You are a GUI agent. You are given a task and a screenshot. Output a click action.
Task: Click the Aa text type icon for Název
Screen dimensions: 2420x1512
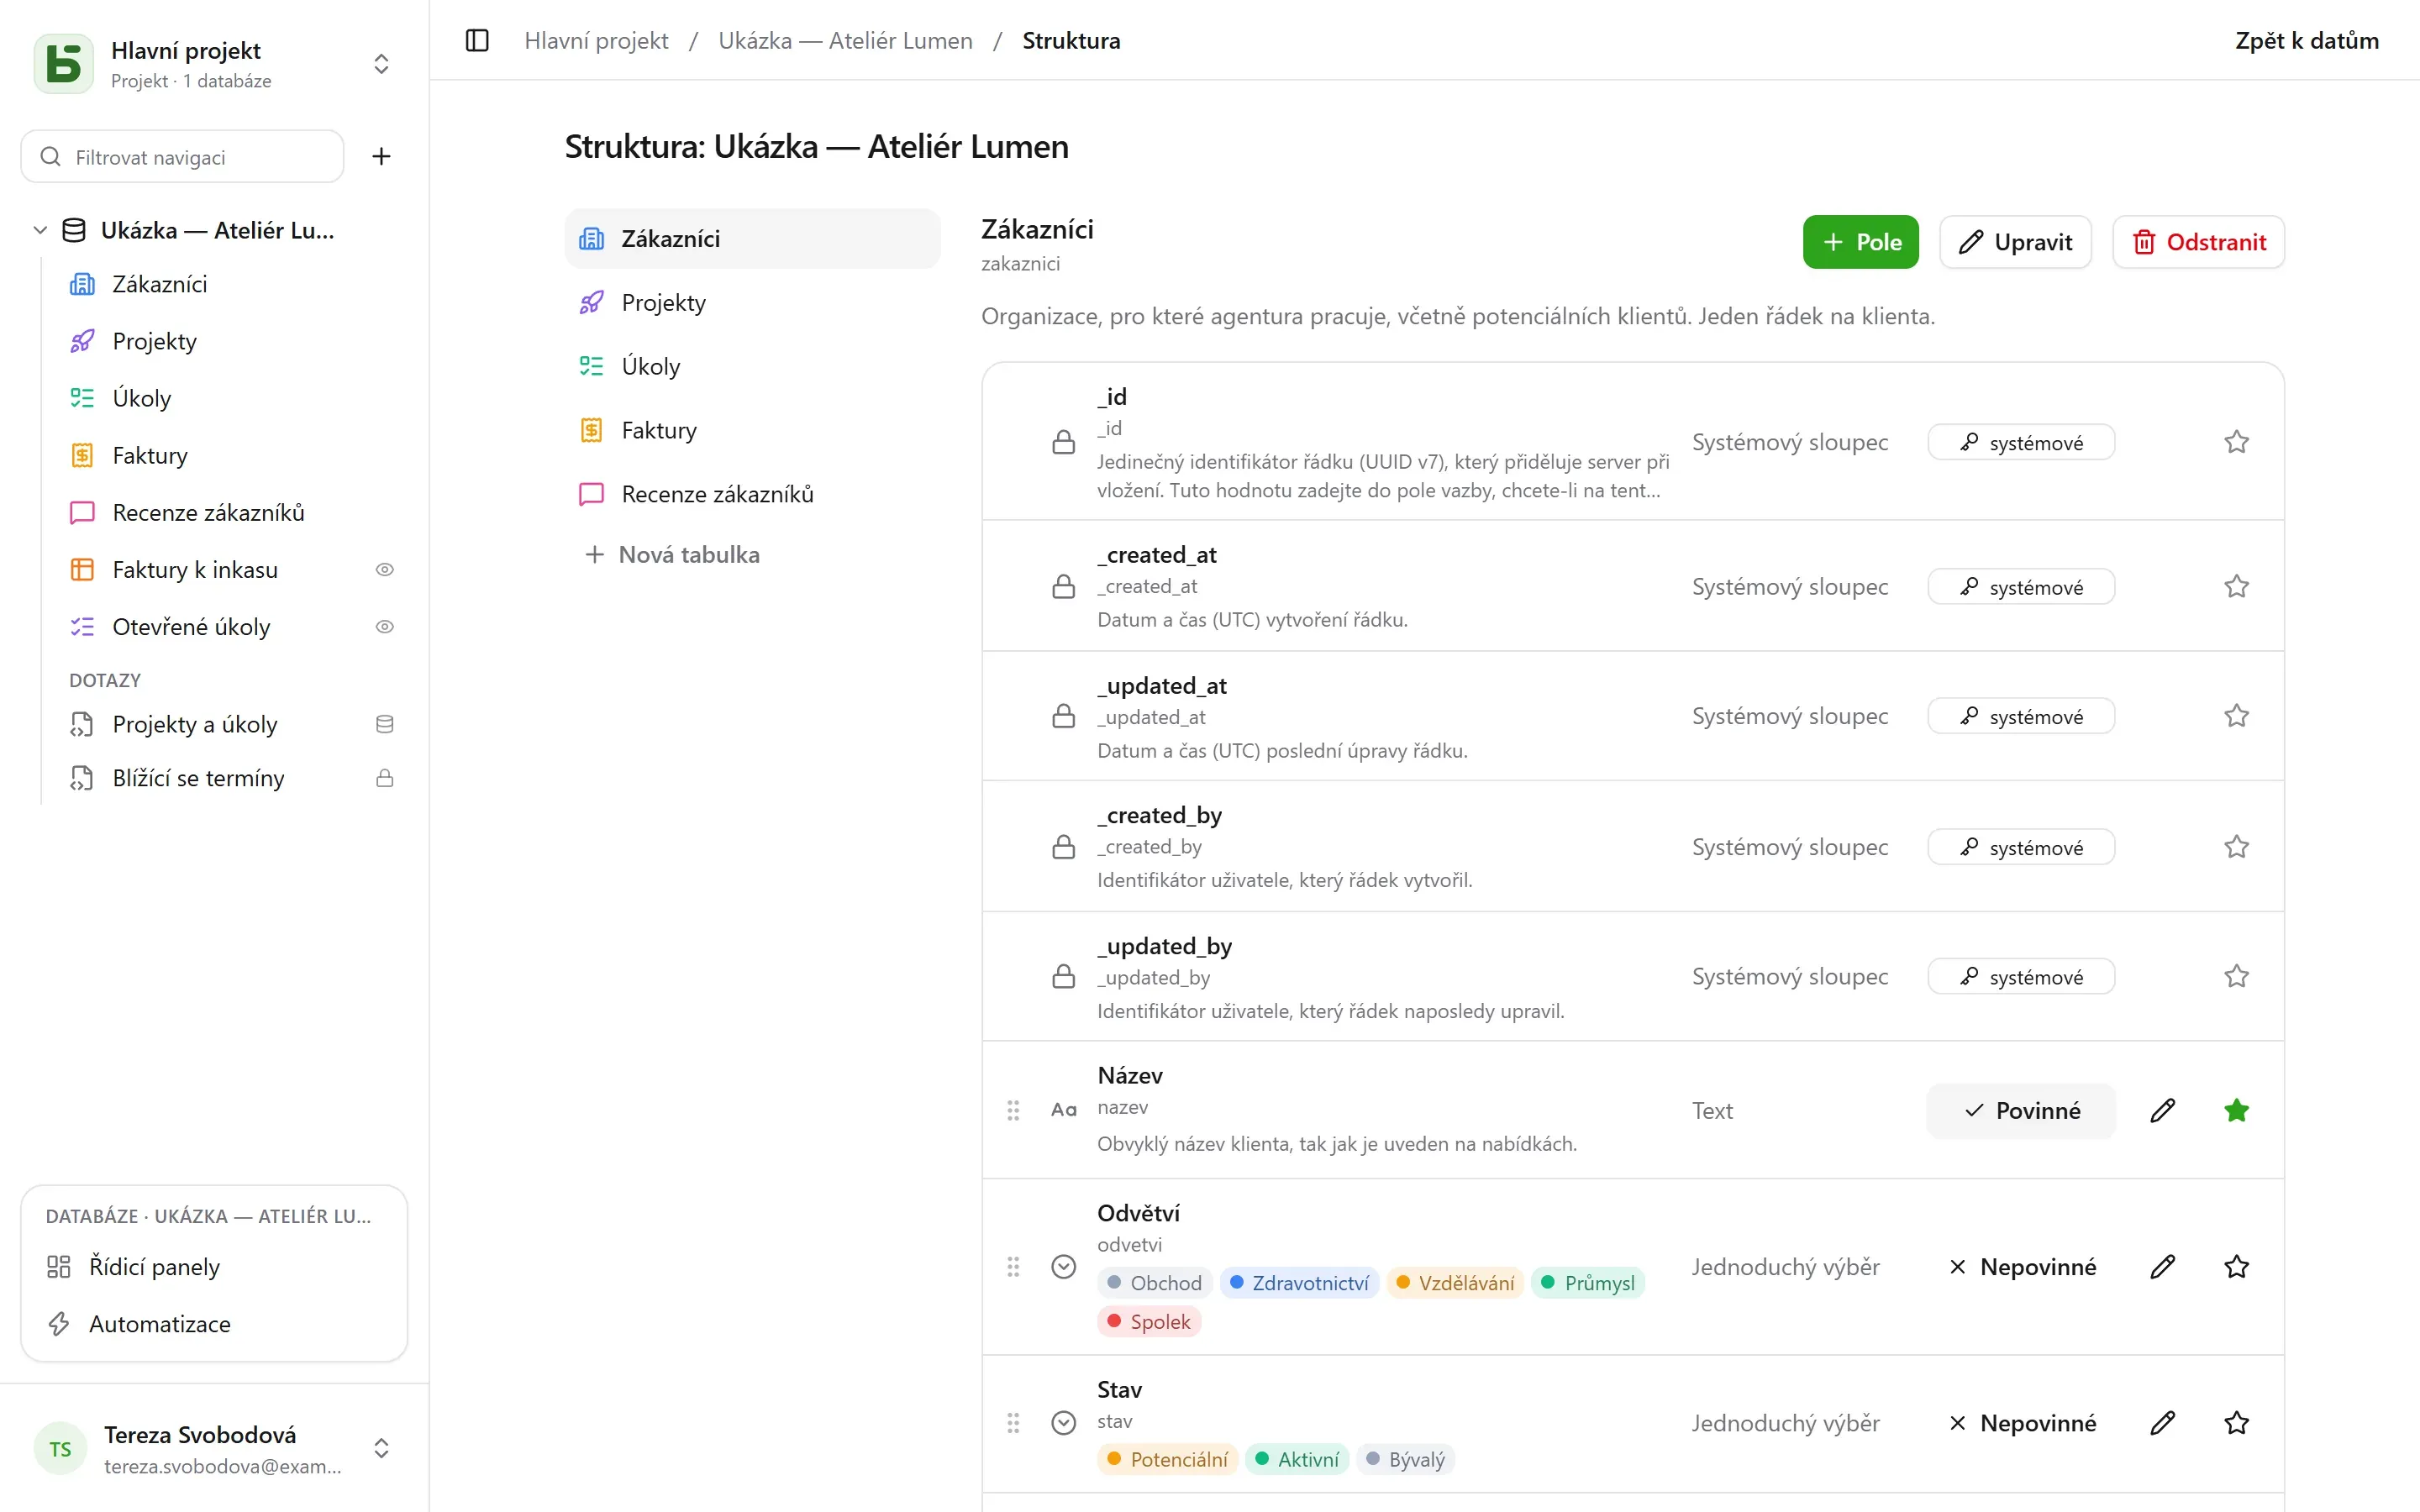1064,1110
